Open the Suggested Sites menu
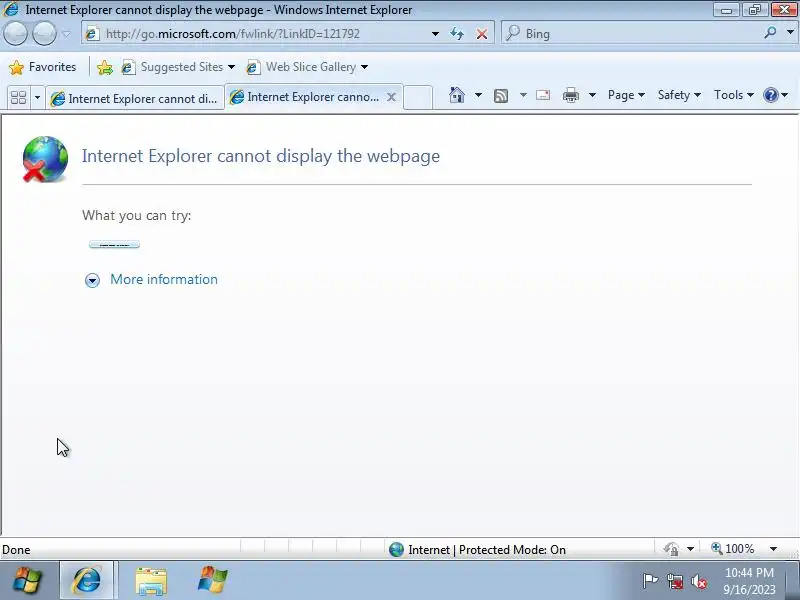The width and height of the screenshot is (800, 600). [x=179, y=67]
